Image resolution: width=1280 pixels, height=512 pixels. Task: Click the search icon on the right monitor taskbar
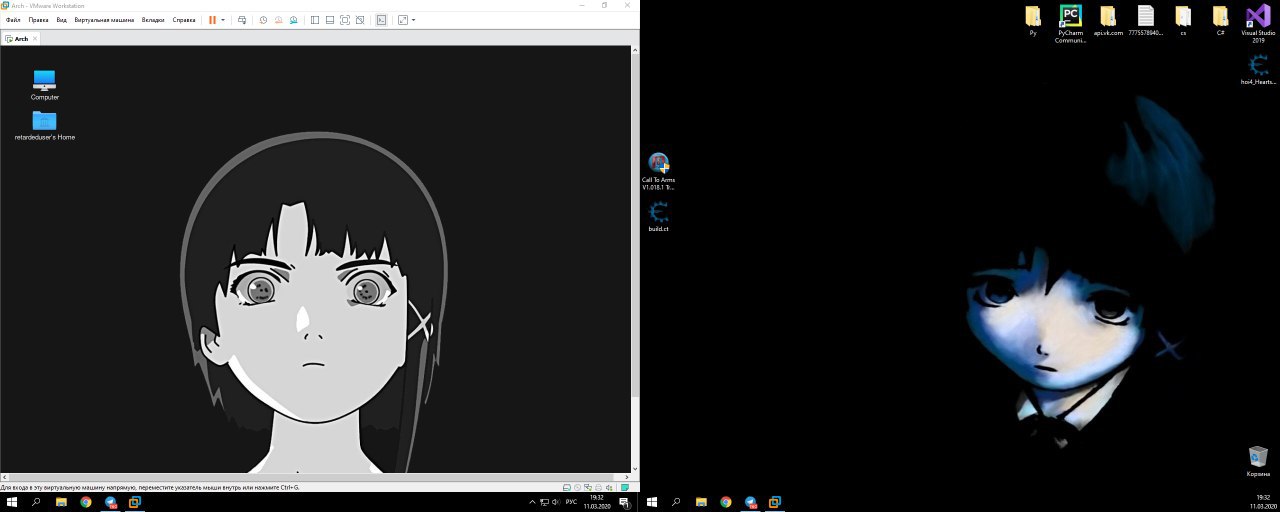click(x=676, y=502)
